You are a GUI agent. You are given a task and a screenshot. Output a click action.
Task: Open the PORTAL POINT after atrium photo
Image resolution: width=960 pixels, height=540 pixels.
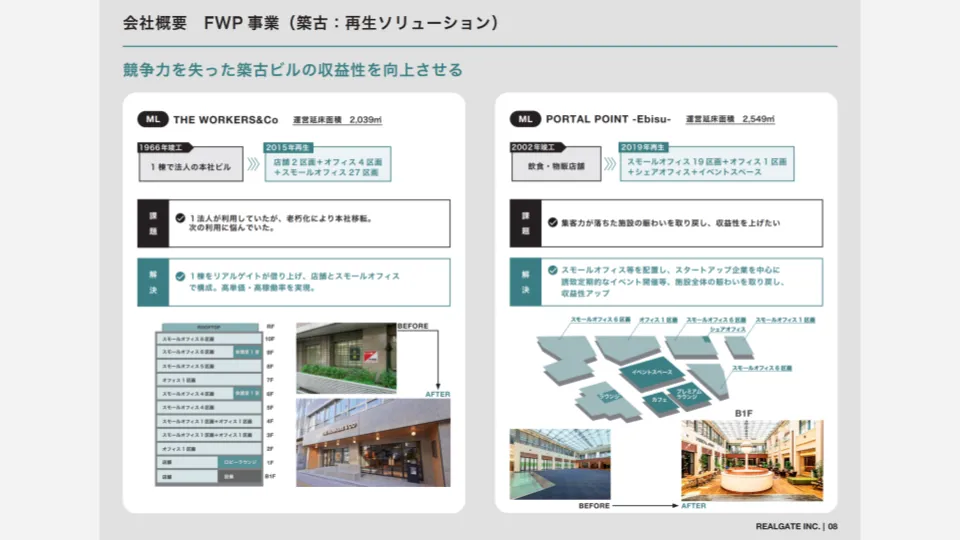[x=752, y=460]
